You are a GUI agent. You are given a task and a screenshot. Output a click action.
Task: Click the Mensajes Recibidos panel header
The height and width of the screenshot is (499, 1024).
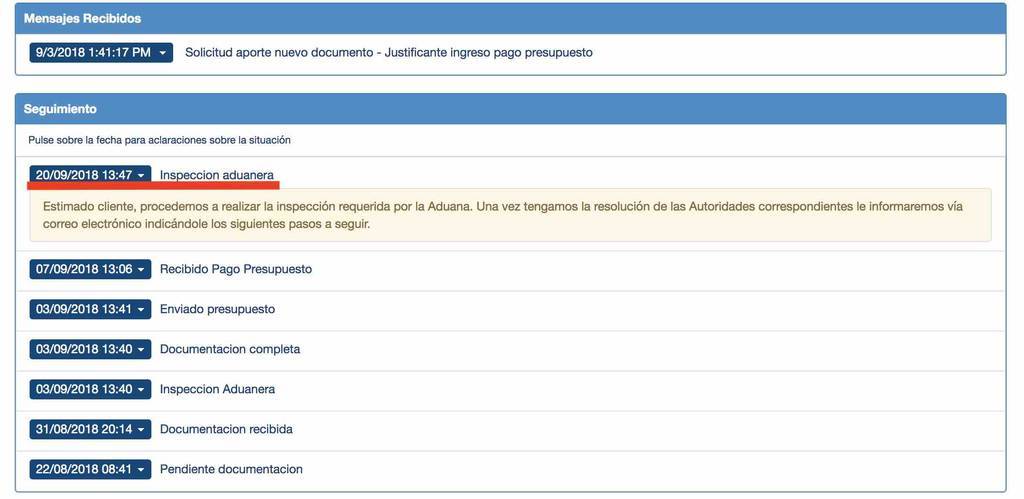pyautogui.click(x=511, y=18)
